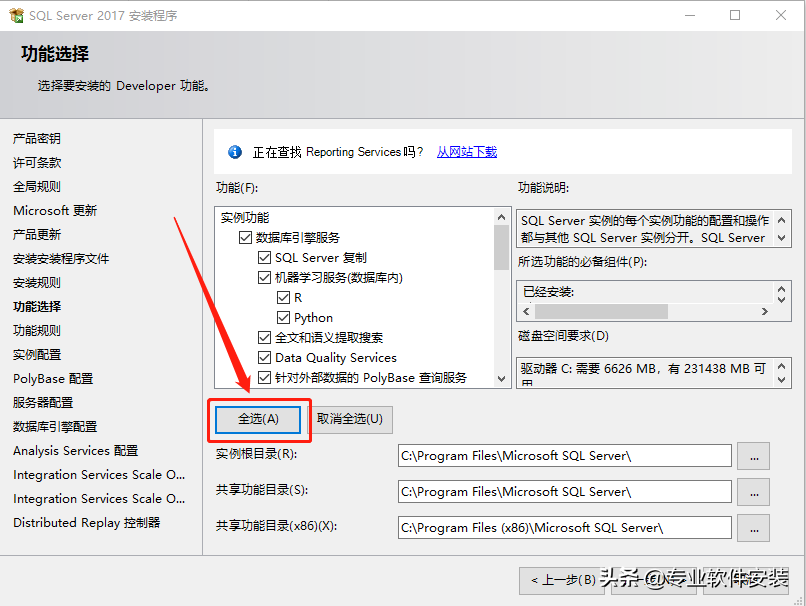Click the feature list scroll-down arrow
This screenshot has width=806, height=606.
[x=502, y=379]
